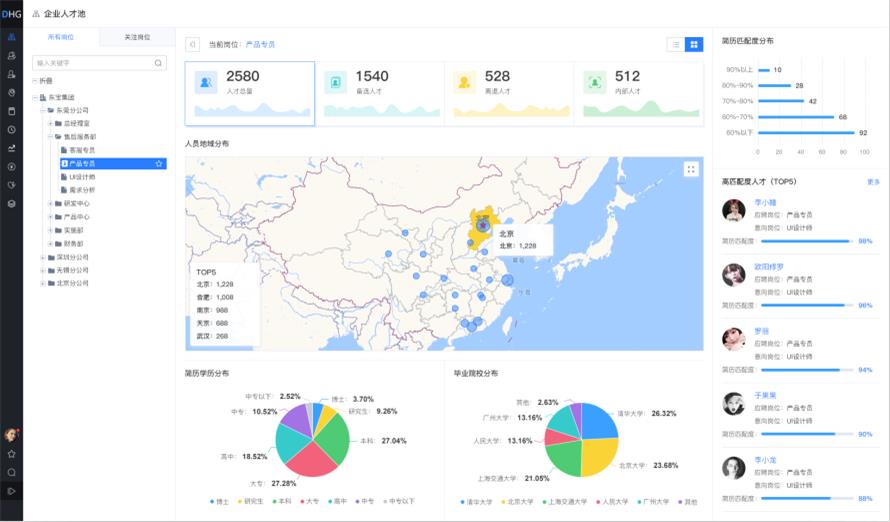The height and width of the screenshot is (522, 890).
Task: Toggle 上海交通大学 legend in school pie chart
Action: (565, 502)
